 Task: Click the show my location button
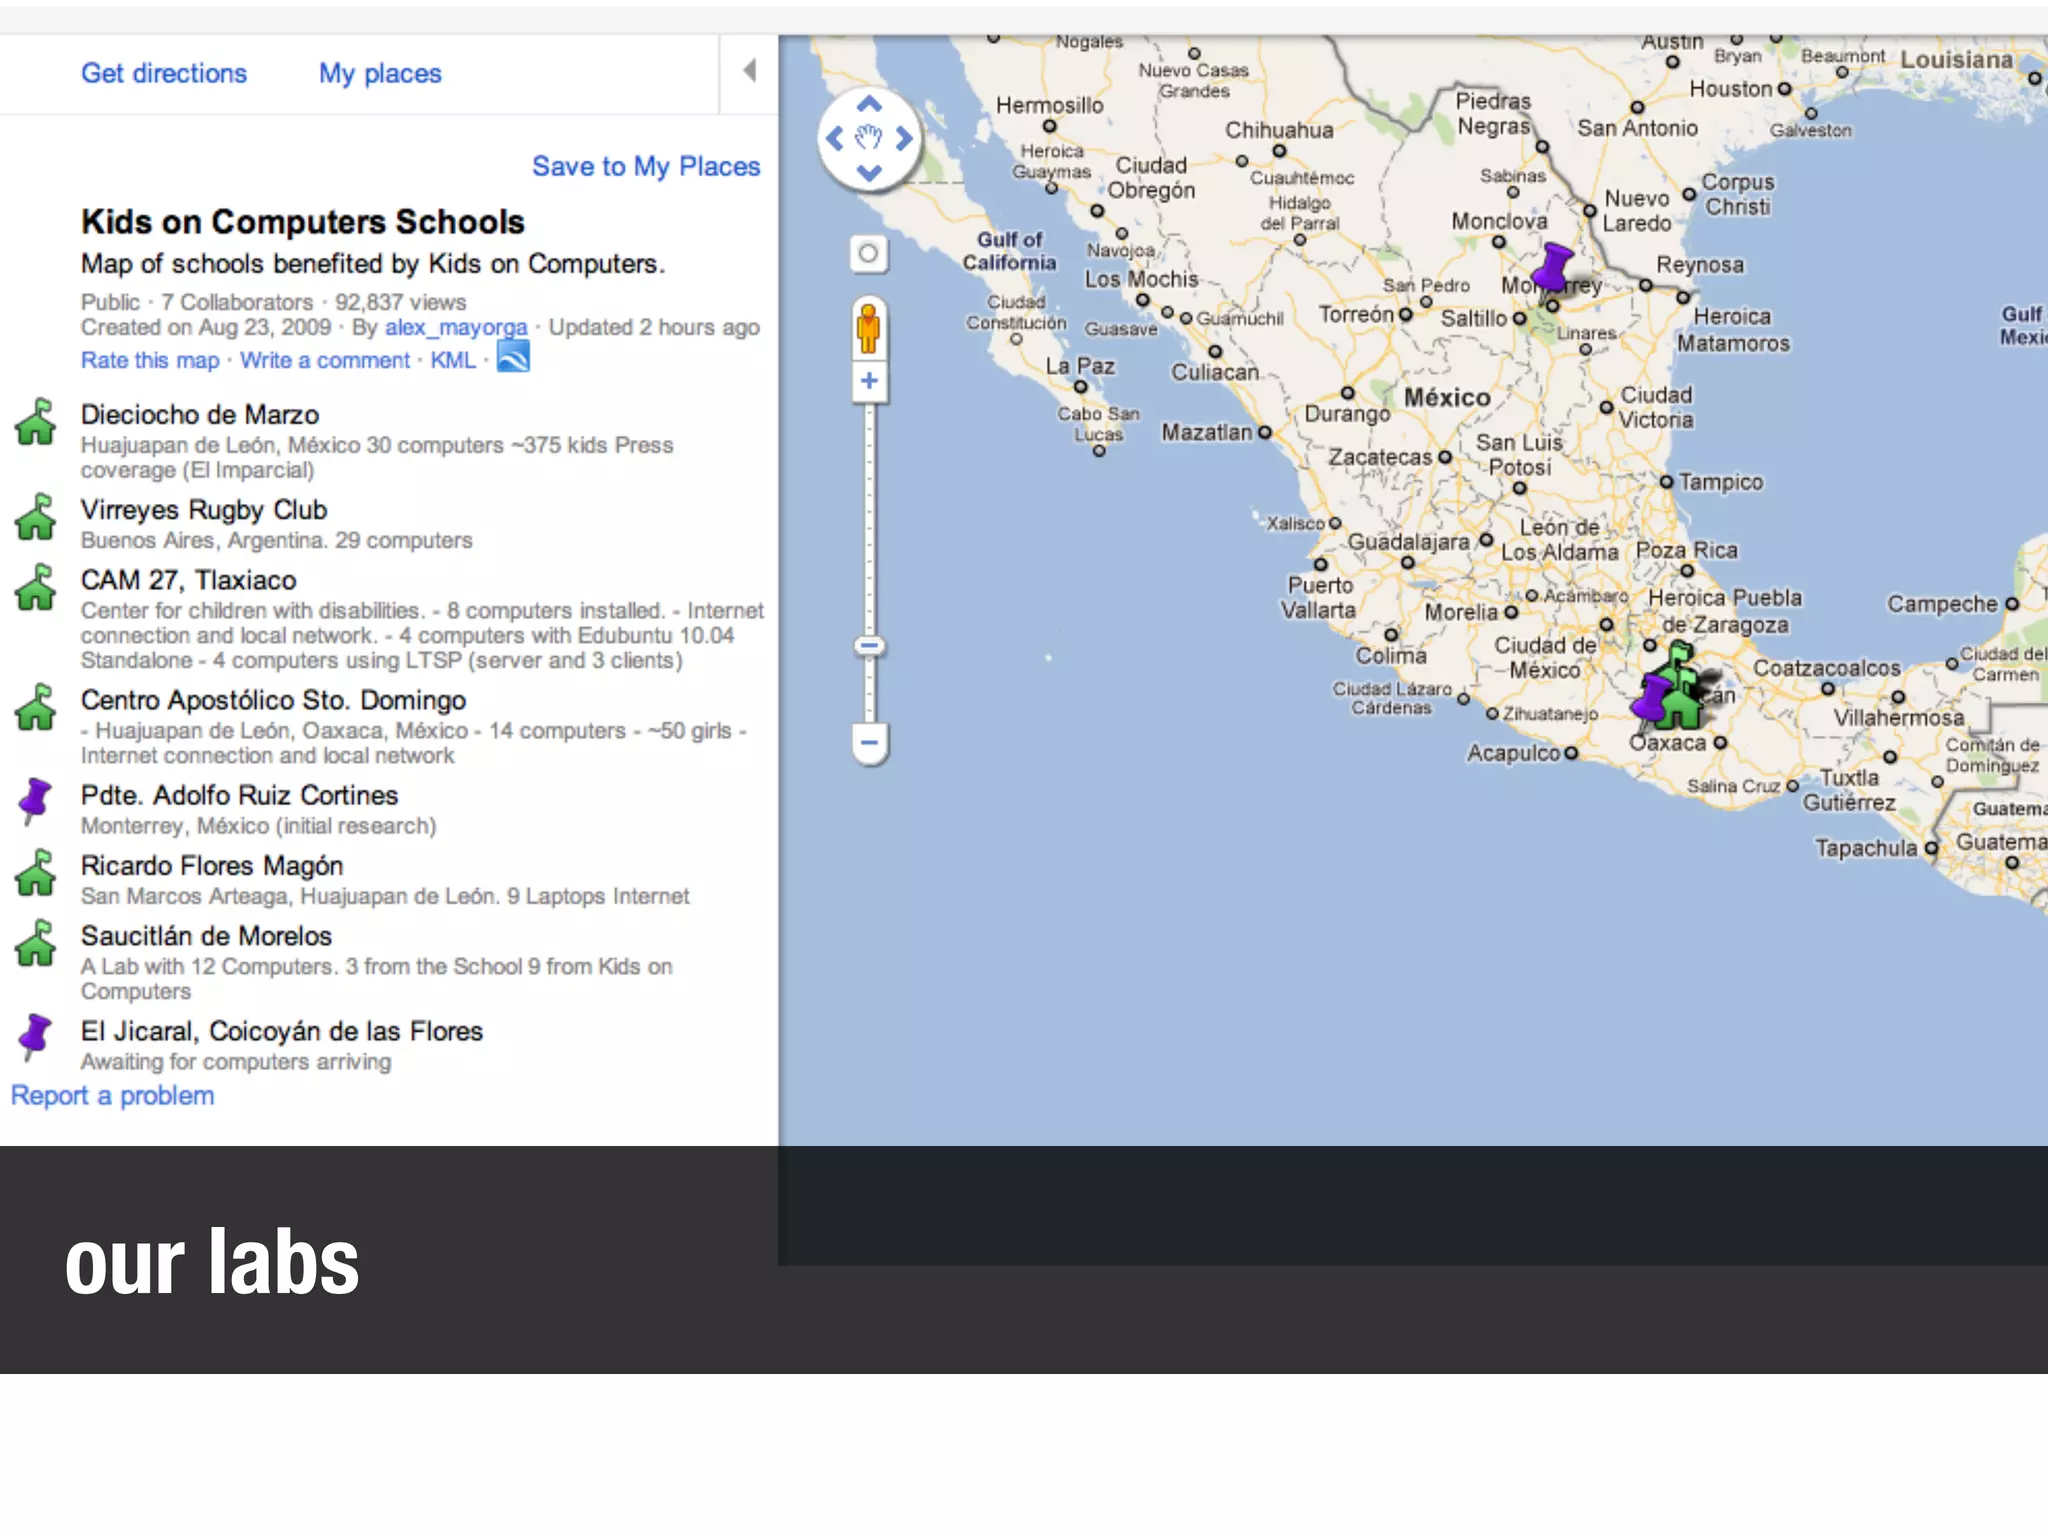[868, 254]
